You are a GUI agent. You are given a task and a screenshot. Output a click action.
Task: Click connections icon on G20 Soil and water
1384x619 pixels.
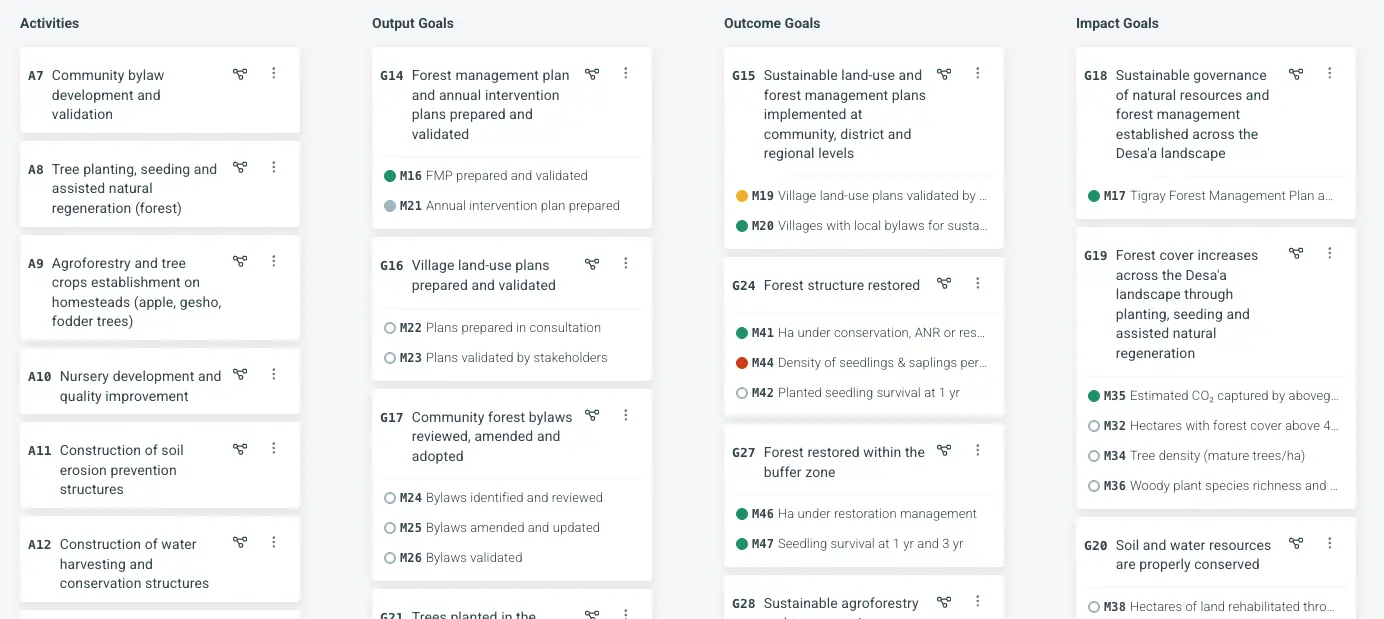coord(1296,543)
